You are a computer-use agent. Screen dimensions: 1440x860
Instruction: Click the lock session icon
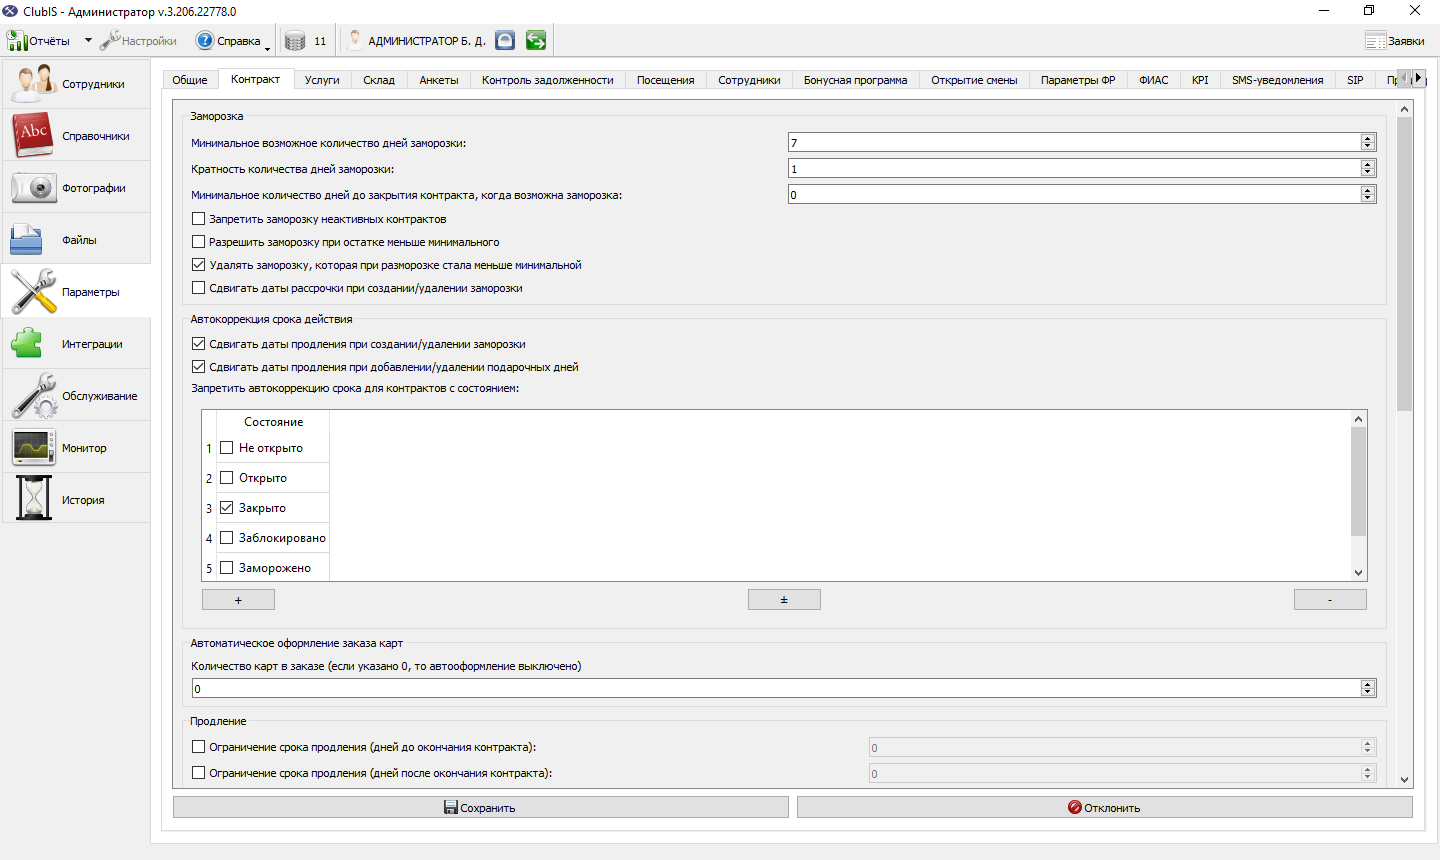505,40
